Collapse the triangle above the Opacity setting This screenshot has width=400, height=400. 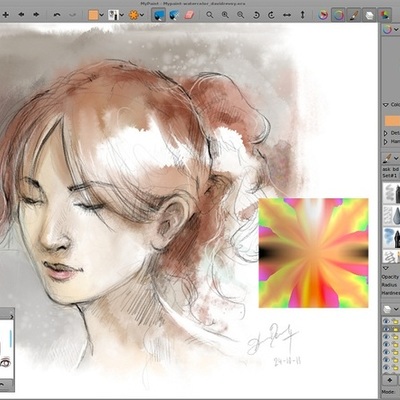pos(386,268)
